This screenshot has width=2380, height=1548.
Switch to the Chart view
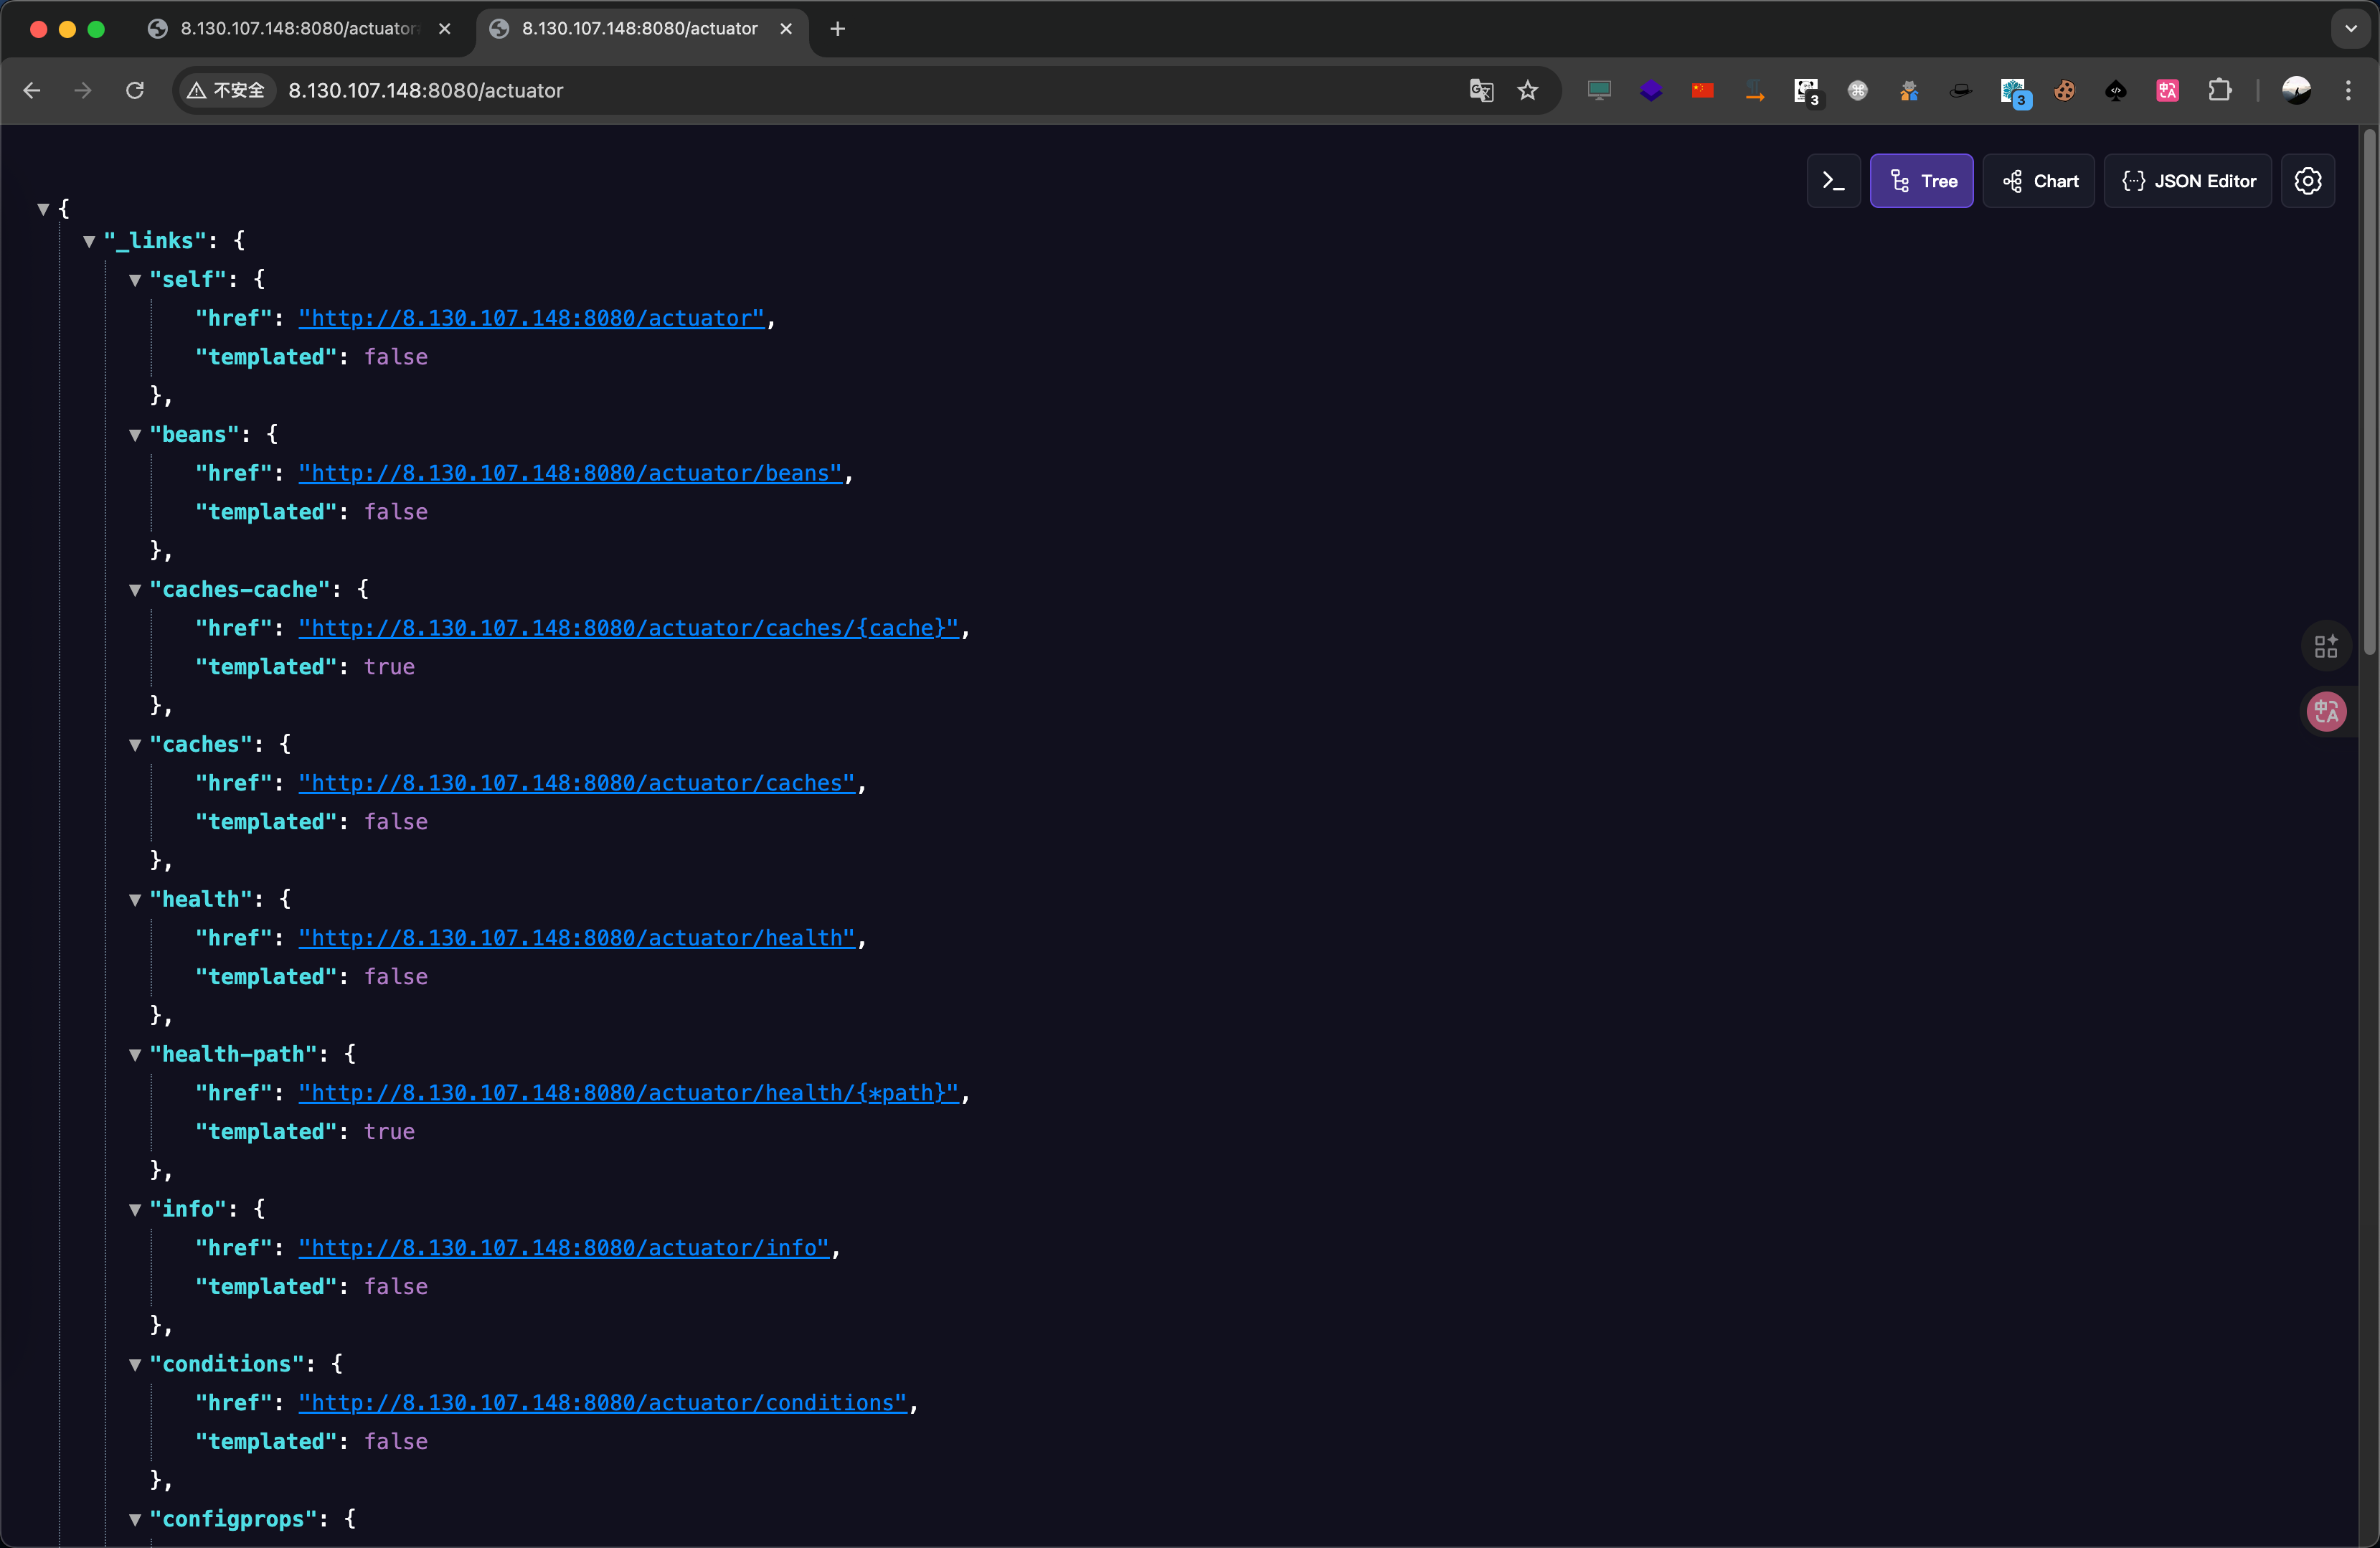coord(2039,181)
